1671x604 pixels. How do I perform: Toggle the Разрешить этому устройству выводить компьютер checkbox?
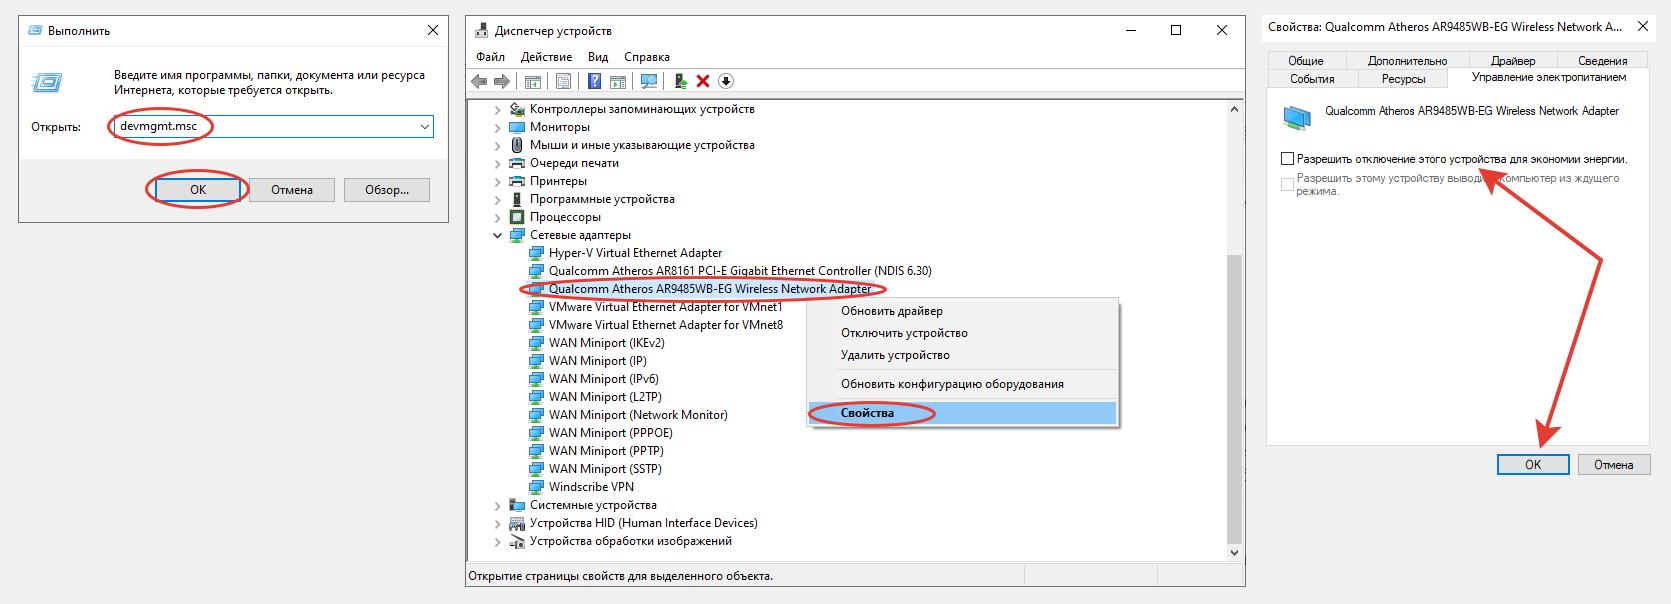[x=1288, y=184]
